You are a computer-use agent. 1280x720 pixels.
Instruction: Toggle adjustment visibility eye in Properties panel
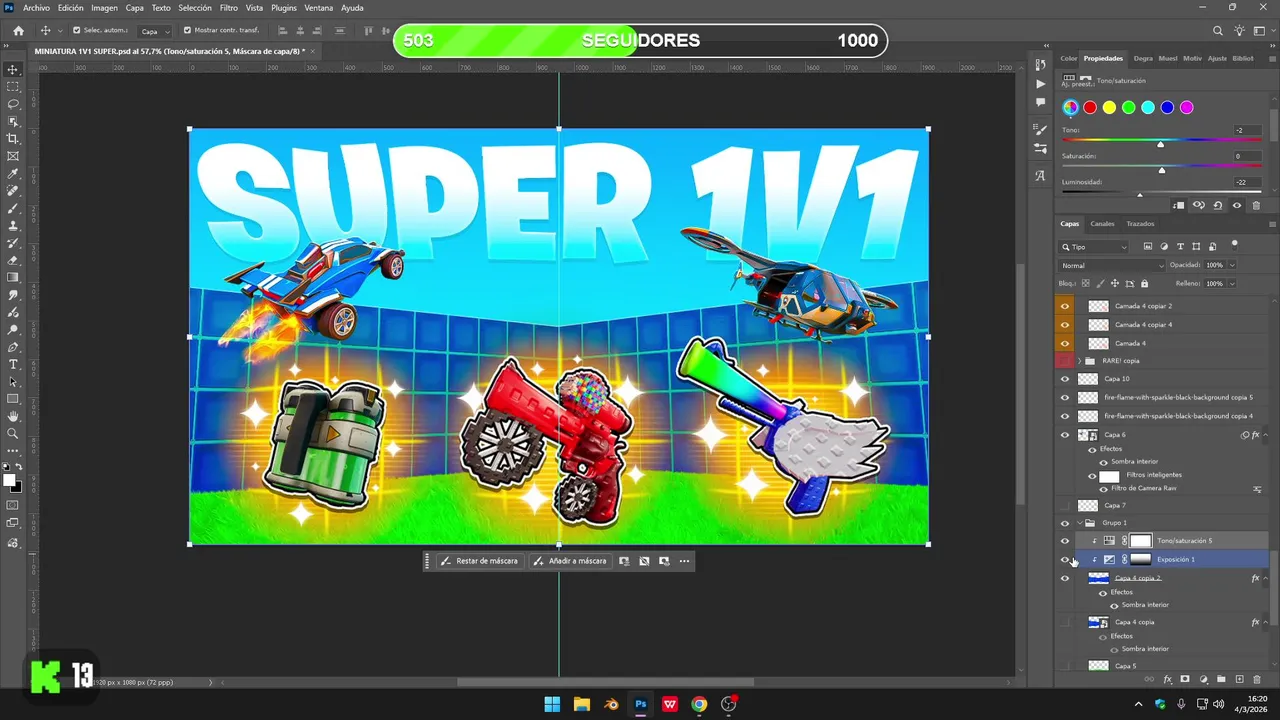tap(1237, 205)
